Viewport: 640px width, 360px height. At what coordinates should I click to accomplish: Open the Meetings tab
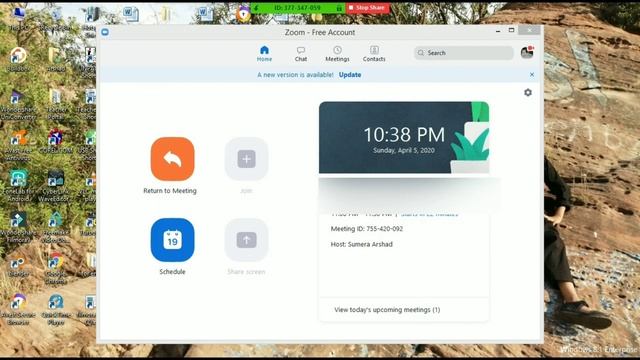pos(337,53)
